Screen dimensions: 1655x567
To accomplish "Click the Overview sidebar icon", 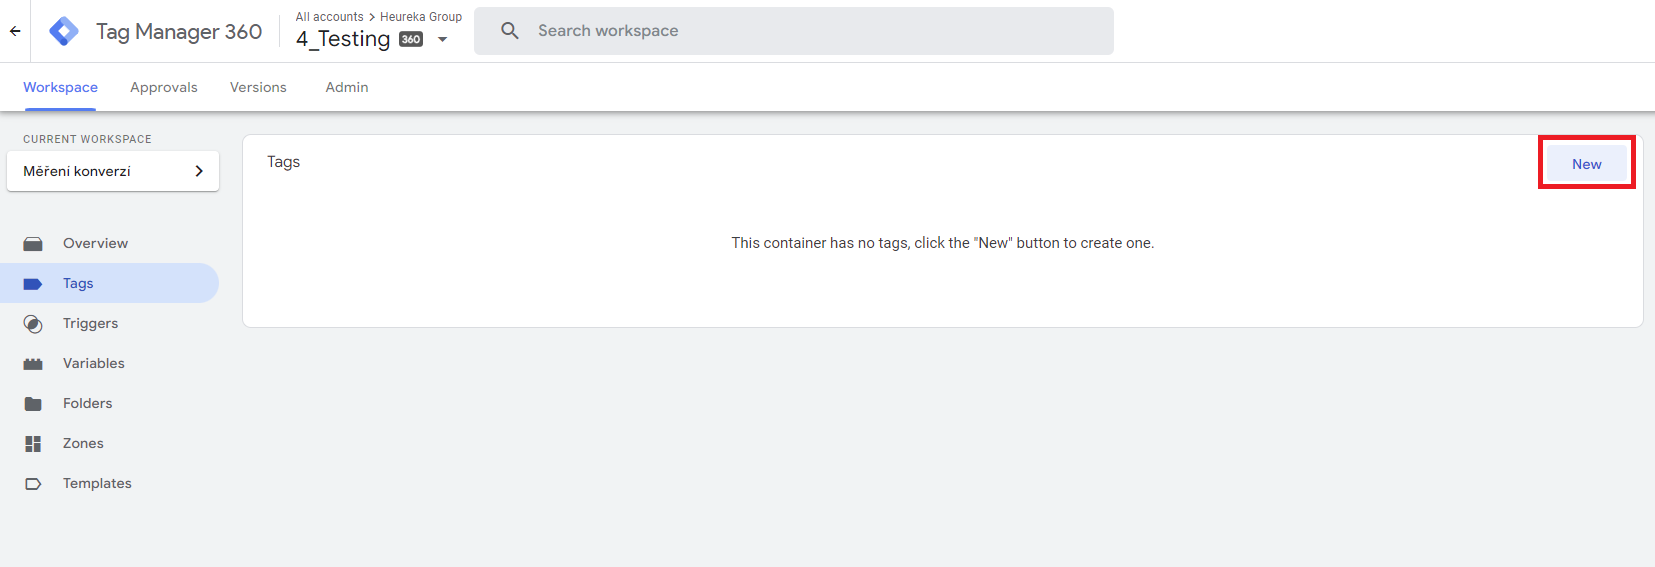I will coord(33,244).
